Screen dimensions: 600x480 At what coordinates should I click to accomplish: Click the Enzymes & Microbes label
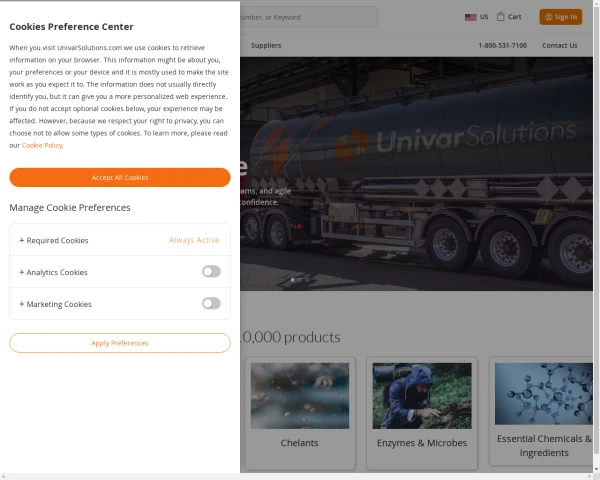coord(422,443)
